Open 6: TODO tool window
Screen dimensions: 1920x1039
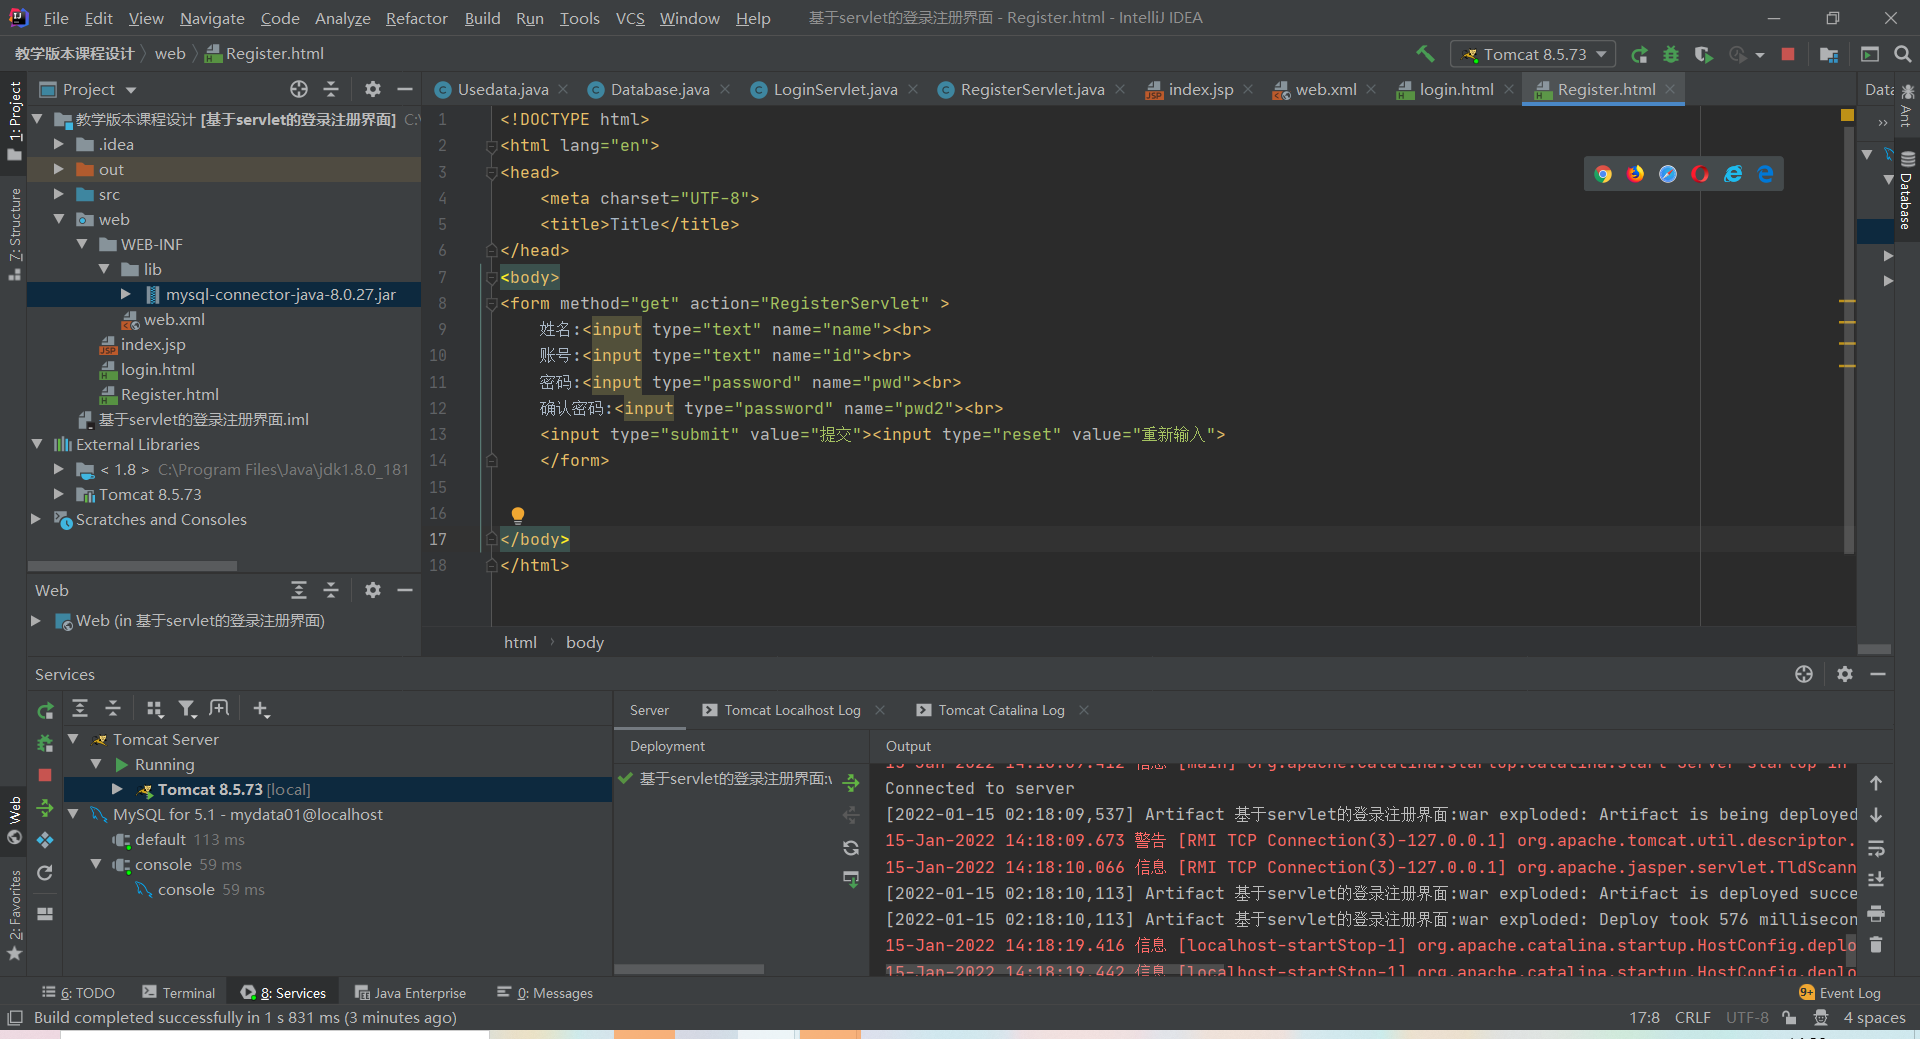(x=78, y=992)
